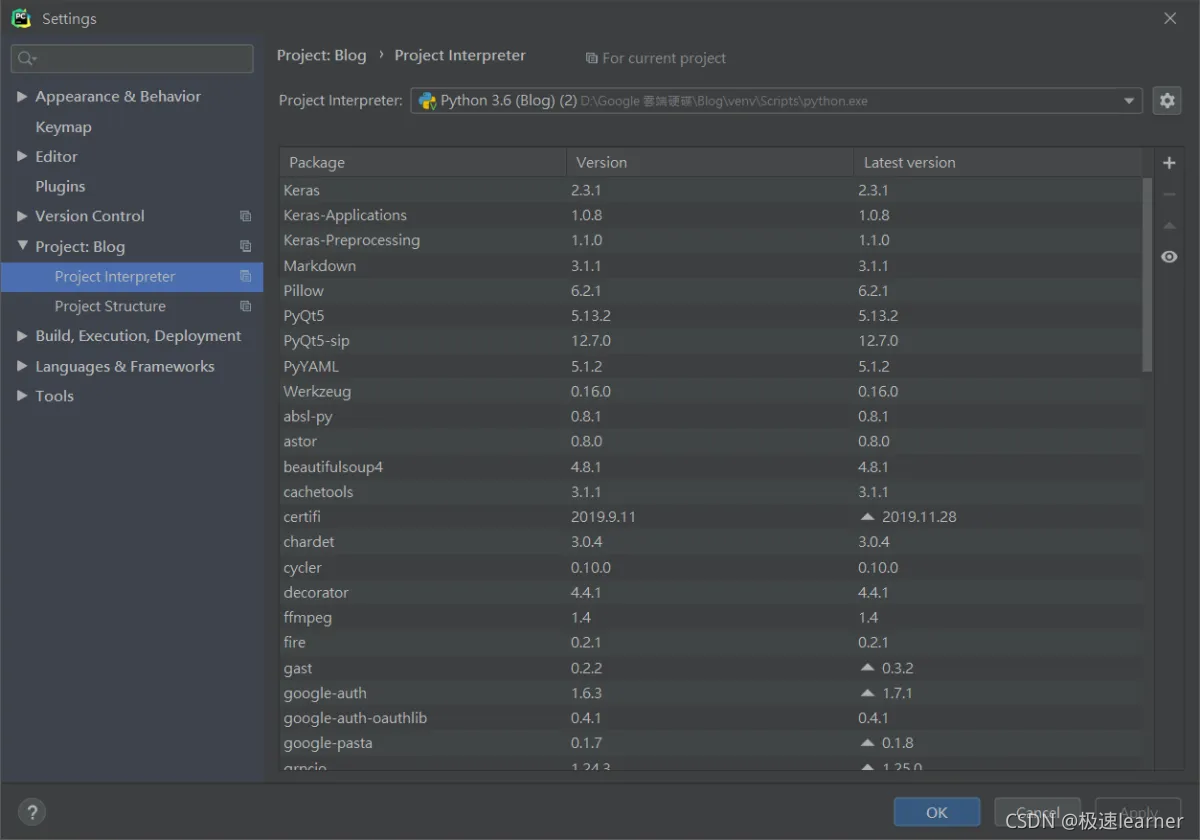Select the fire package row
The image size is (1200, 840).
(x=711, y=642)
